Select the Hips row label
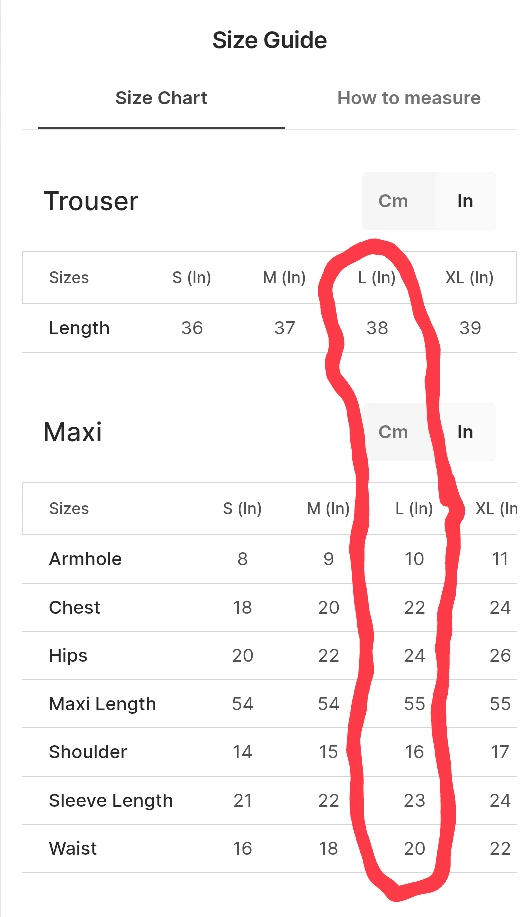 (68, 656)
